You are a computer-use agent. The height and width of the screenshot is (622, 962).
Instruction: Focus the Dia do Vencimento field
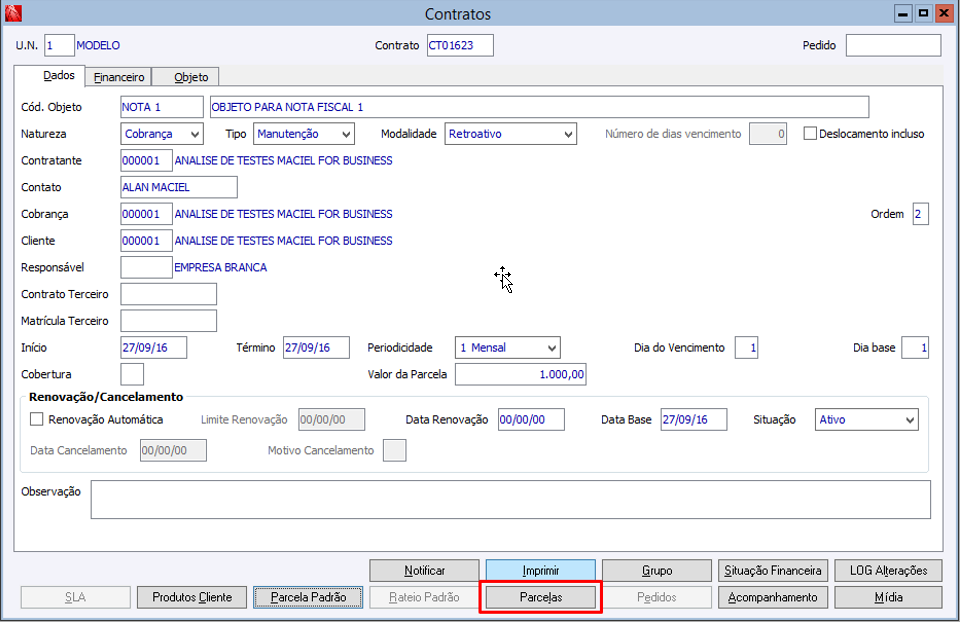(x=747, y=347)
